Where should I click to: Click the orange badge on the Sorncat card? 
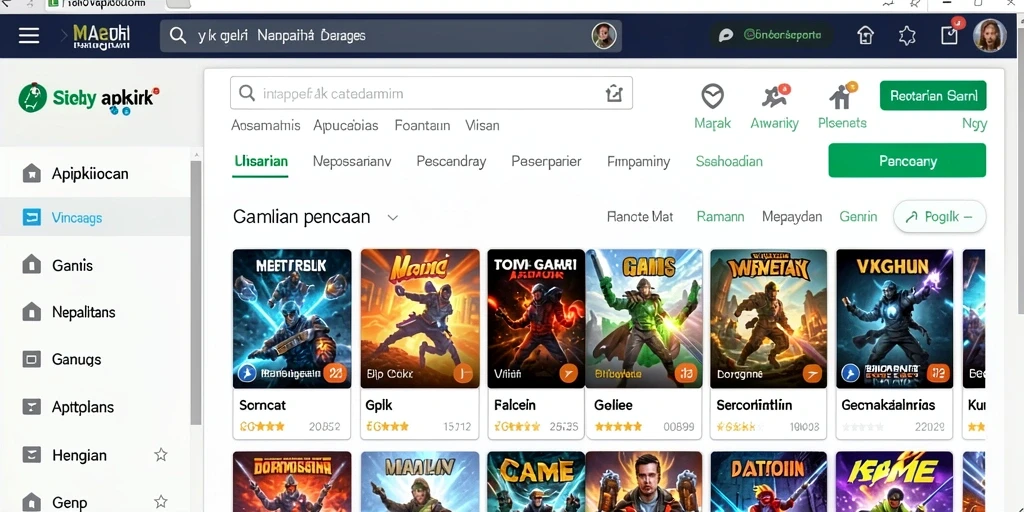click(335, 374)
